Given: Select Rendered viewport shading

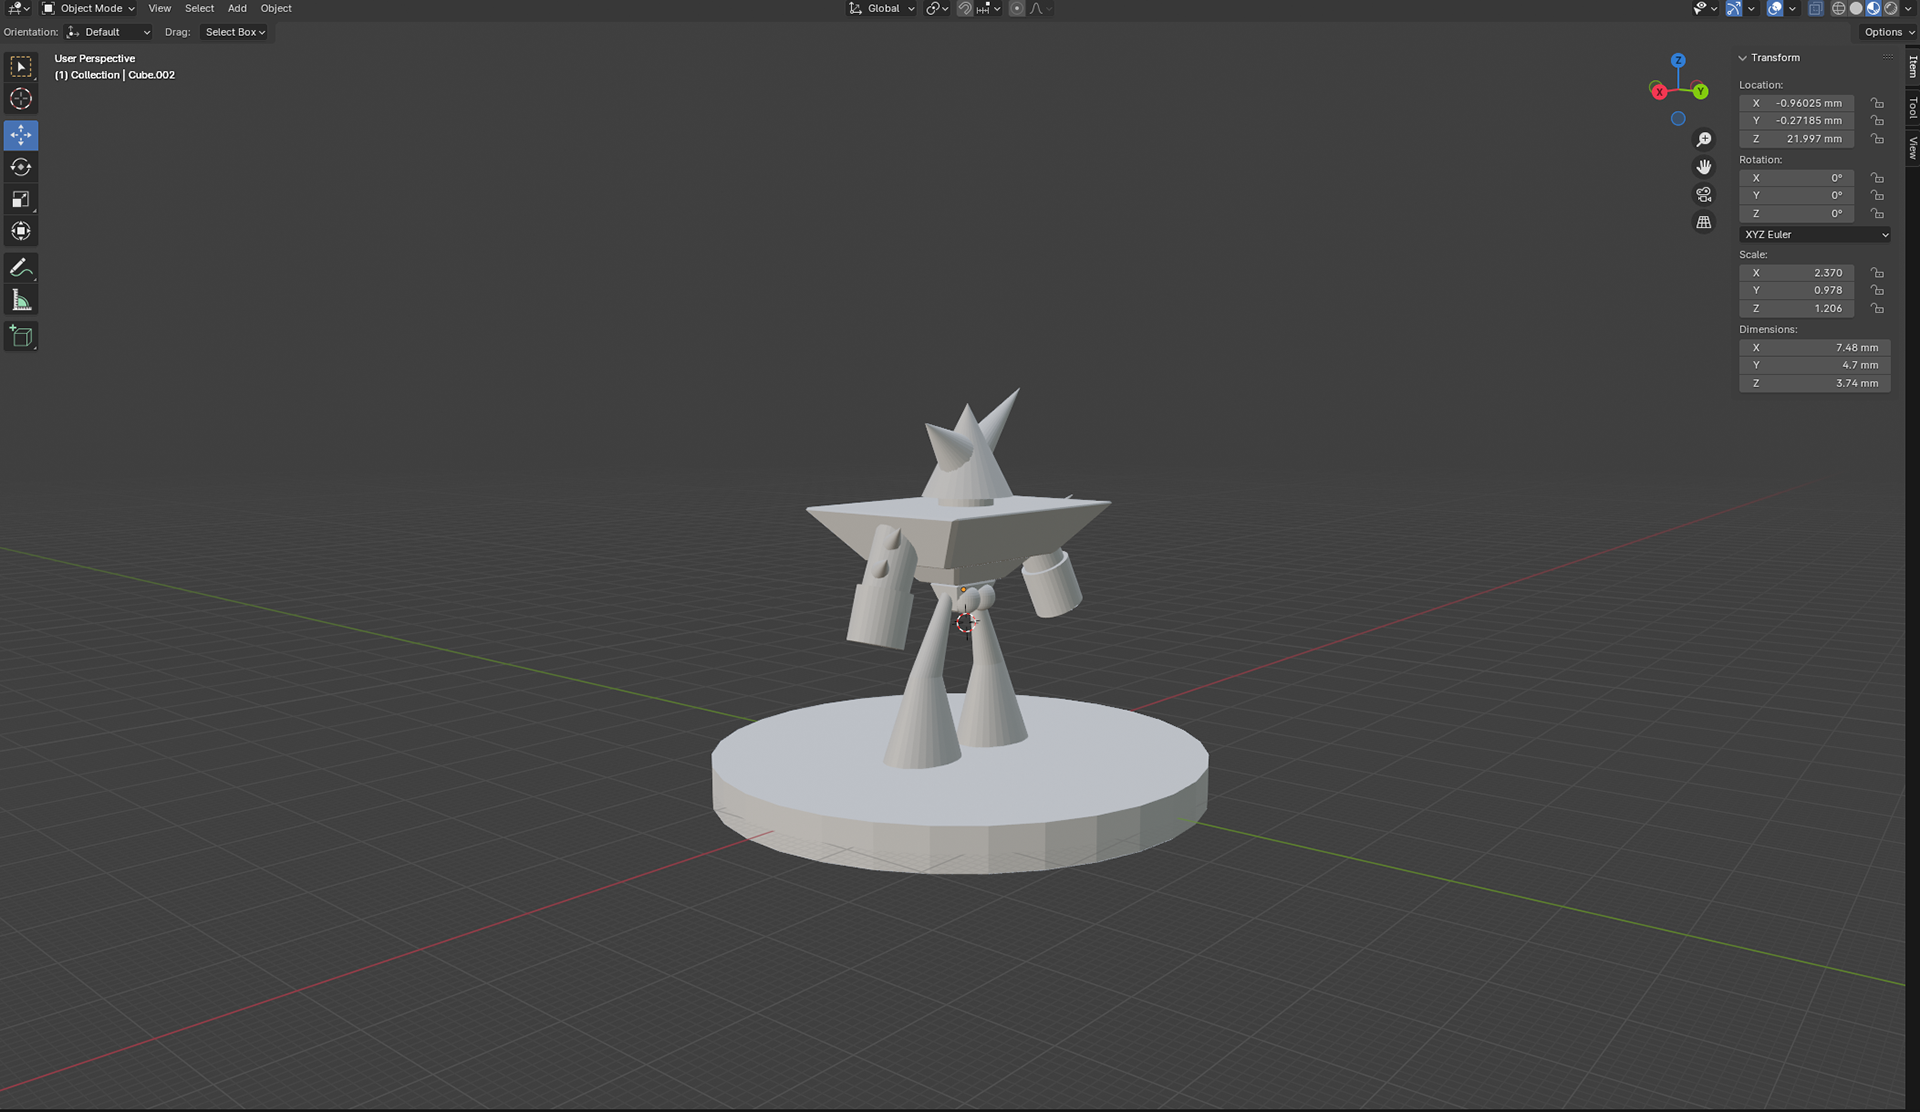Looking at the screenshot, I should tap(1890, 8).
